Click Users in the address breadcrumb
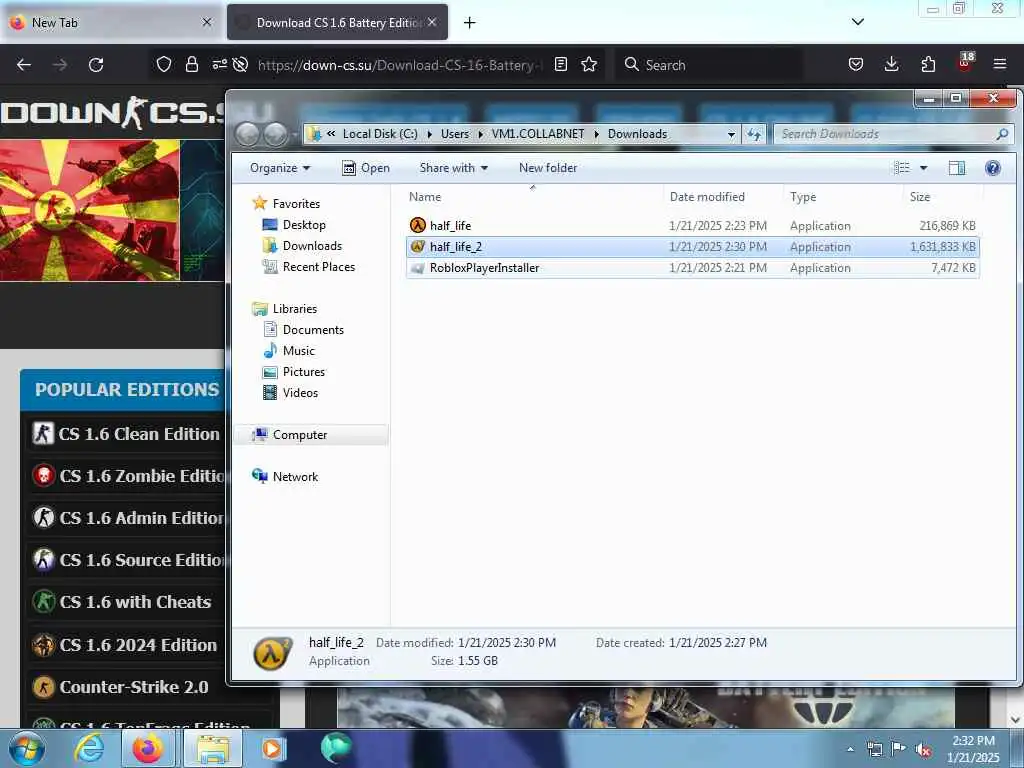1024x768 pixels. coord(455,134)
